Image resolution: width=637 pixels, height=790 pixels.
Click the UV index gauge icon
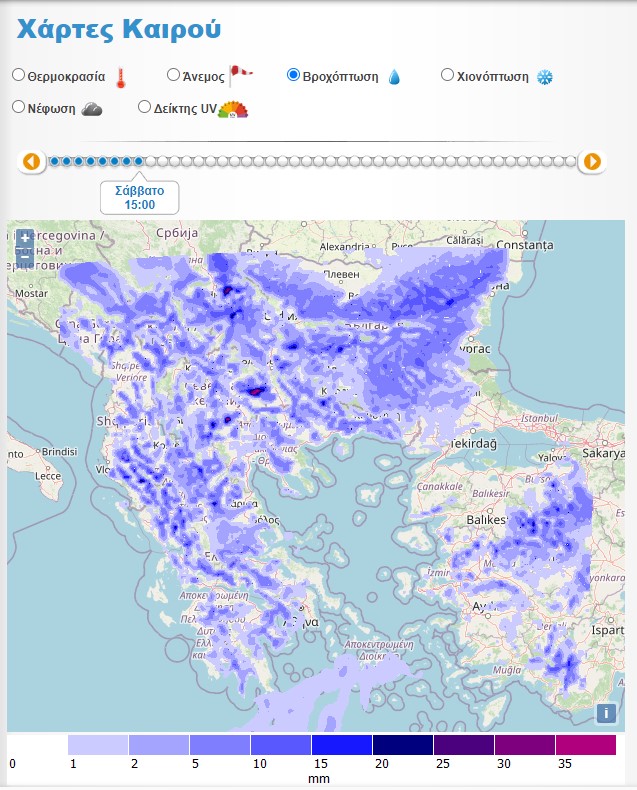coord(233,109)
